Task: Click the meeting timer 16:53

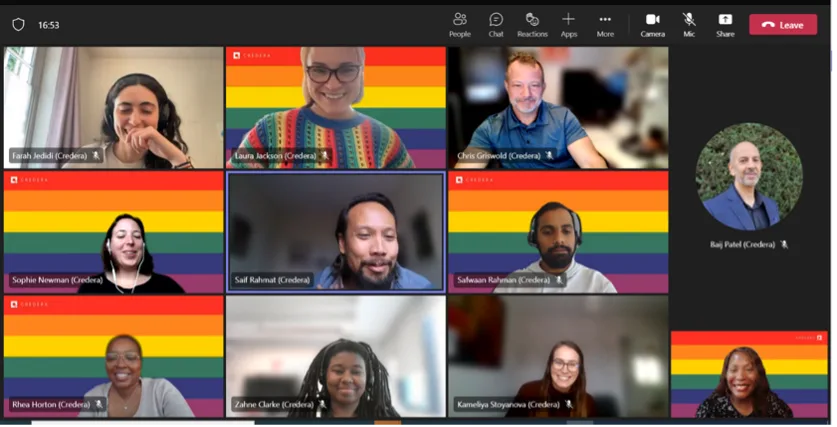Action: (x=49, y=25)
